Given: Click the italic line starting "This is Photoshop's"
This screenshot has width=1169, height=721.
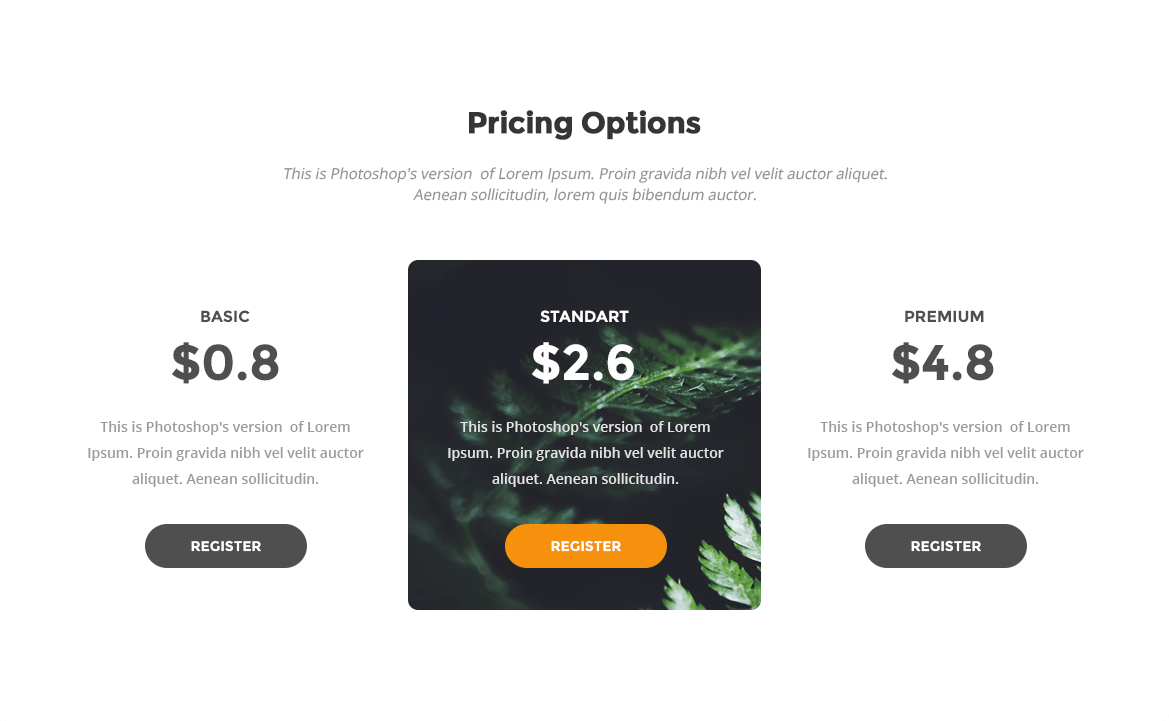Looking at the screenshot, I should tap(585, 174).
